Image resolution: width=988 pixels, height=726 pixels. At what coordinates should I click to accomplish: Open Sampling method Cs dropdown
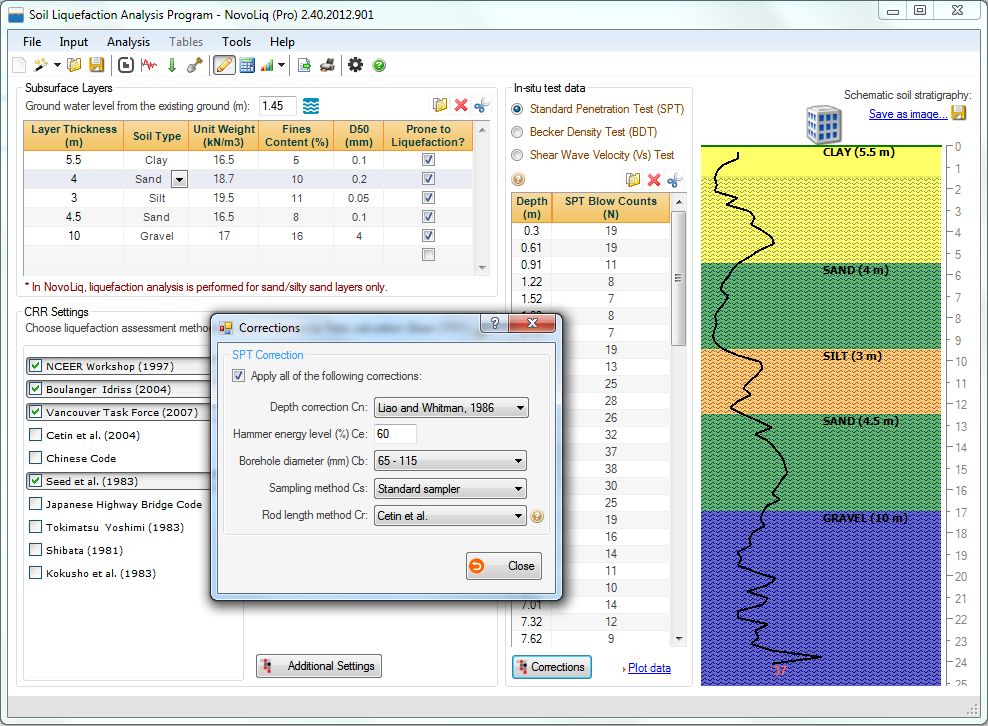(x=450, y=488)
